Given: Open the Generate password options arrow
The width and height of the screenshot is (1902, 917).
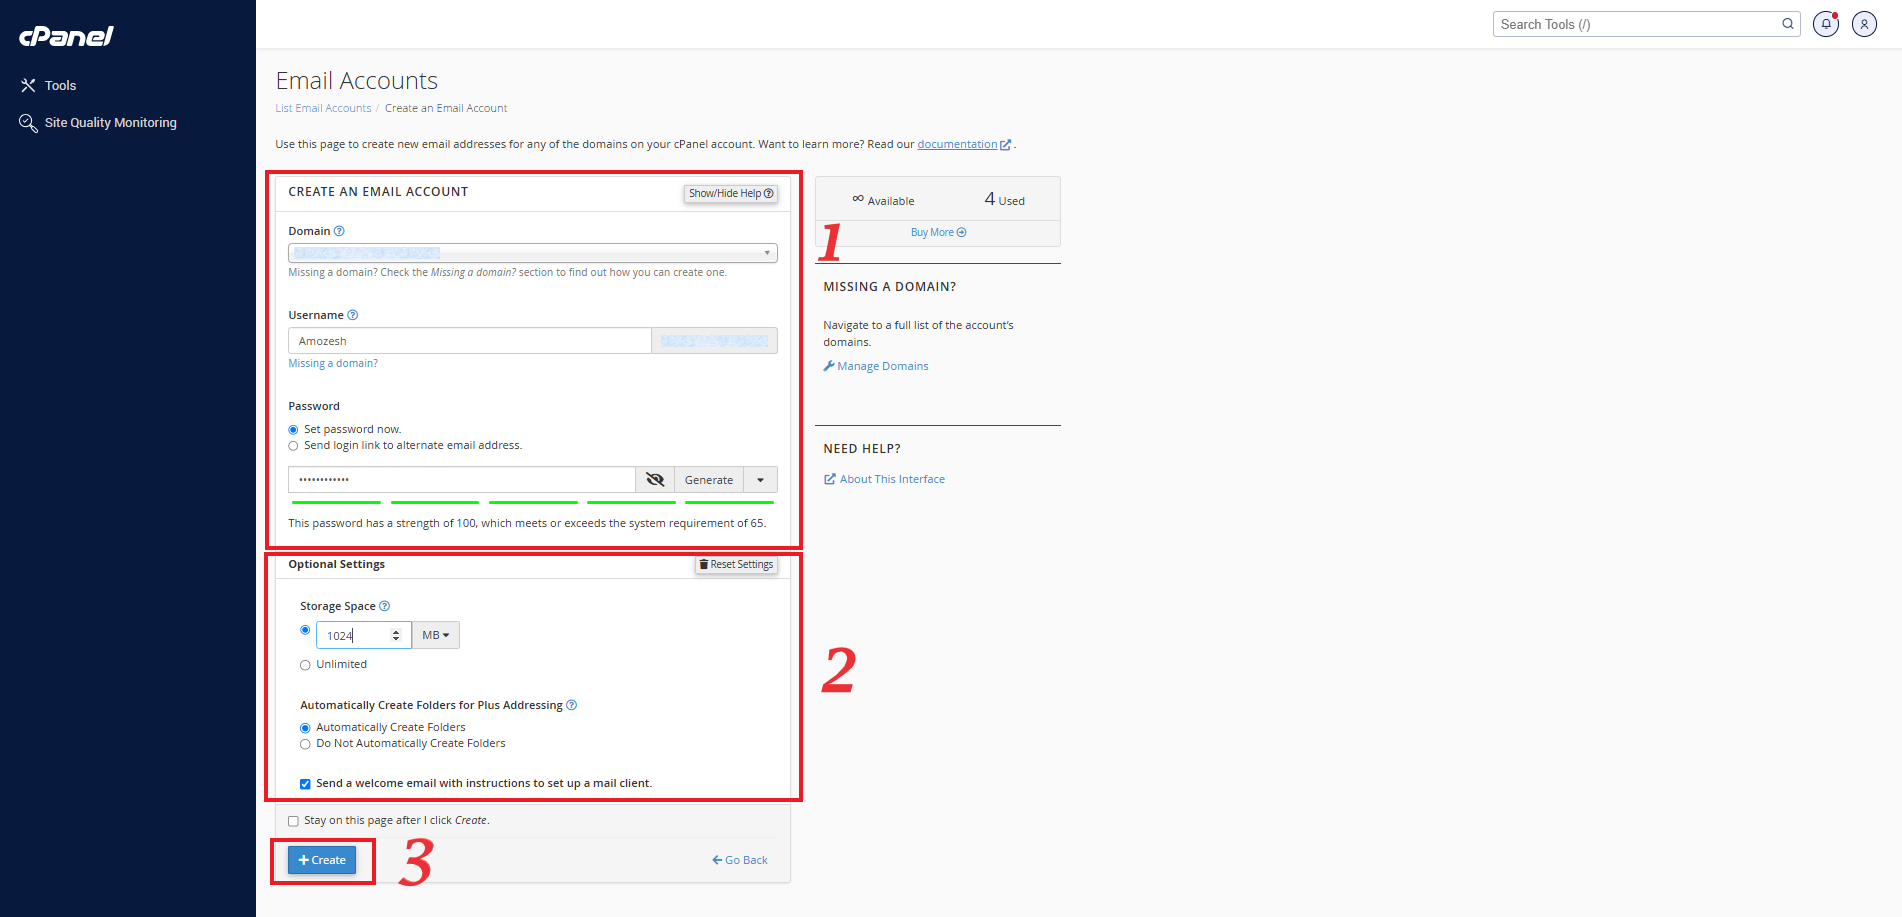Looking at the screenshot, I should click(x=760, y=480).
